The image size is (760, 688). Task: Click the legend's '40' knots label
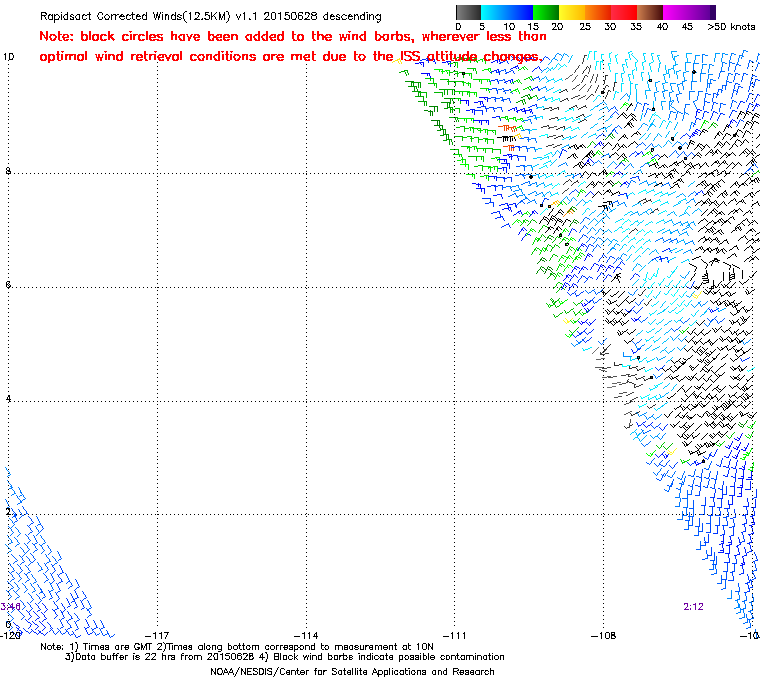coord(662,27)
